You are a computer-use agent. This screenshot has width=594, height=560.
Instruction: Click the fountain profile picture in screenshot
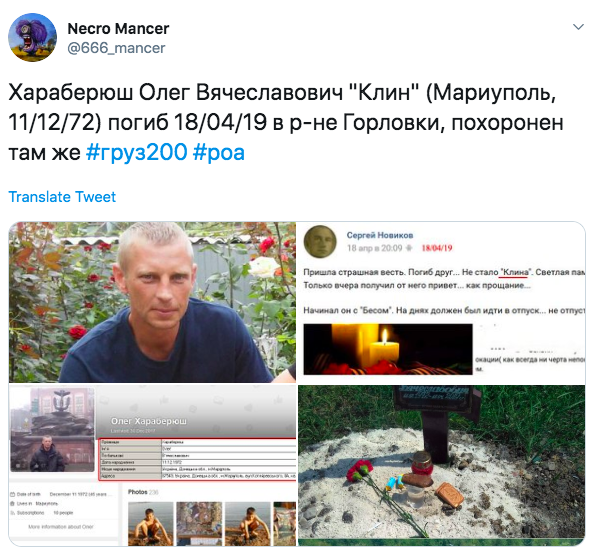tap(52, 430)
